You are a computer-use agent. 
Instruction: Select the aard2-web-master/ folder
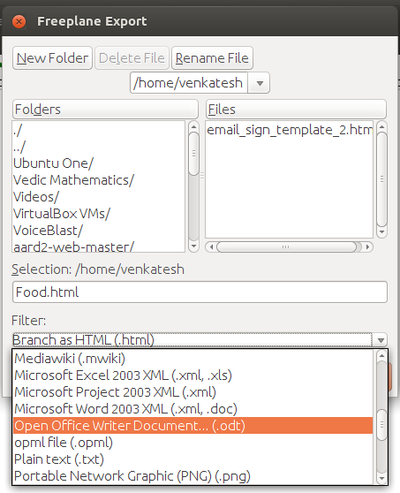[x=98, y=246]
